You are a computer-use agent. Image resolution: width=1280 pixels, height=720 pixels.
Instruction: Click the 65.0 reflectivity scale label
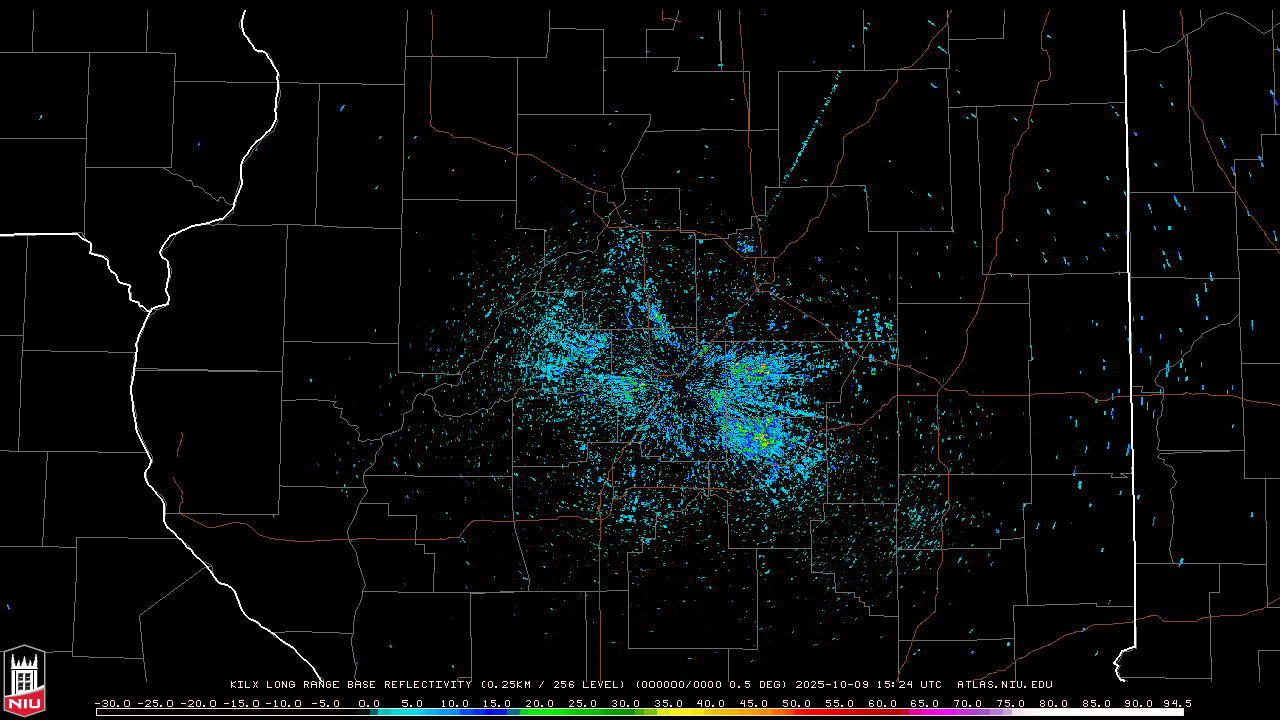click(x=925, y=703)
